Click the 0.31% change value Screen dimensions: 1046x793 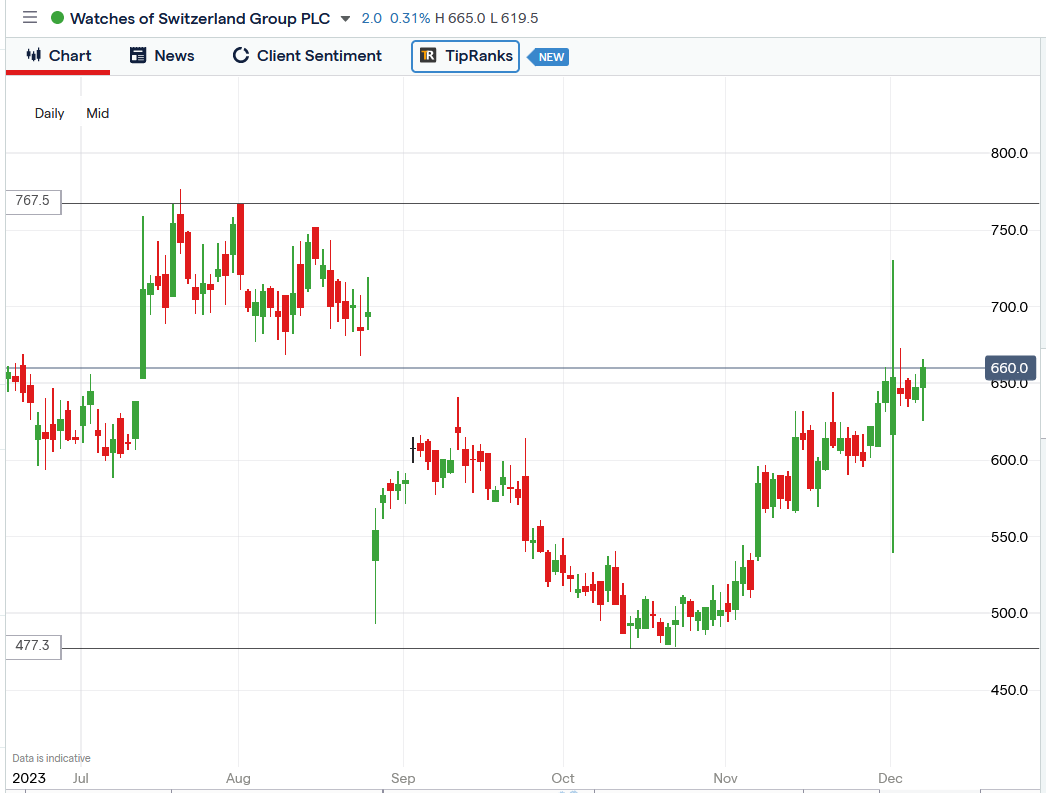coord(410,19)
